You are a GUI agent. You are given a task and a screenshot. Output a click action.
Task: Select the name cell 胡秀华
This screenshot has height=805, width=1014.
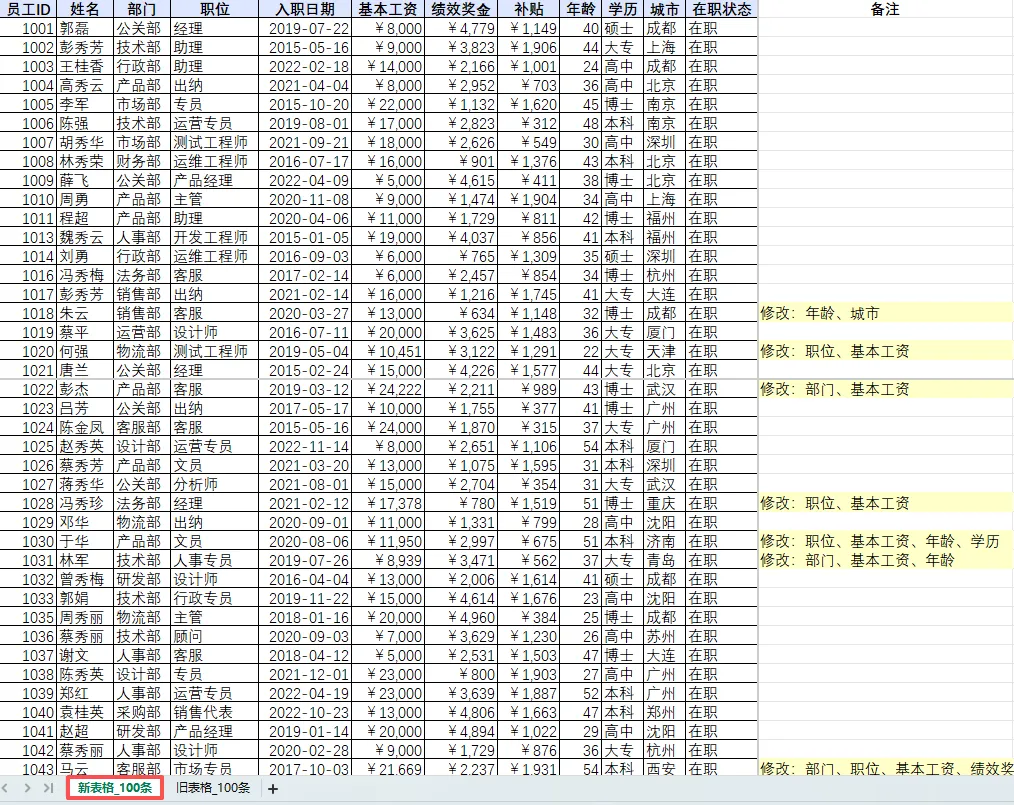click(x=85, y=142)
